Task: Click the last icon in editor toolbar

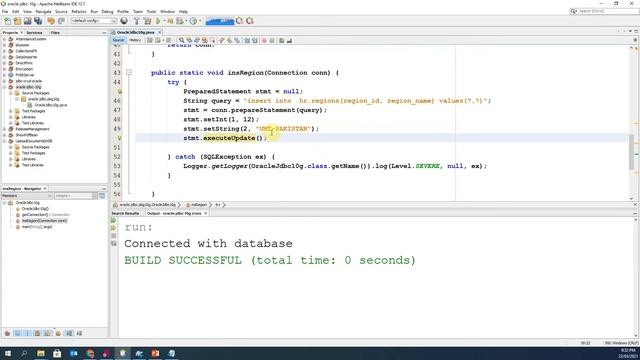Action: pos(289,40)
